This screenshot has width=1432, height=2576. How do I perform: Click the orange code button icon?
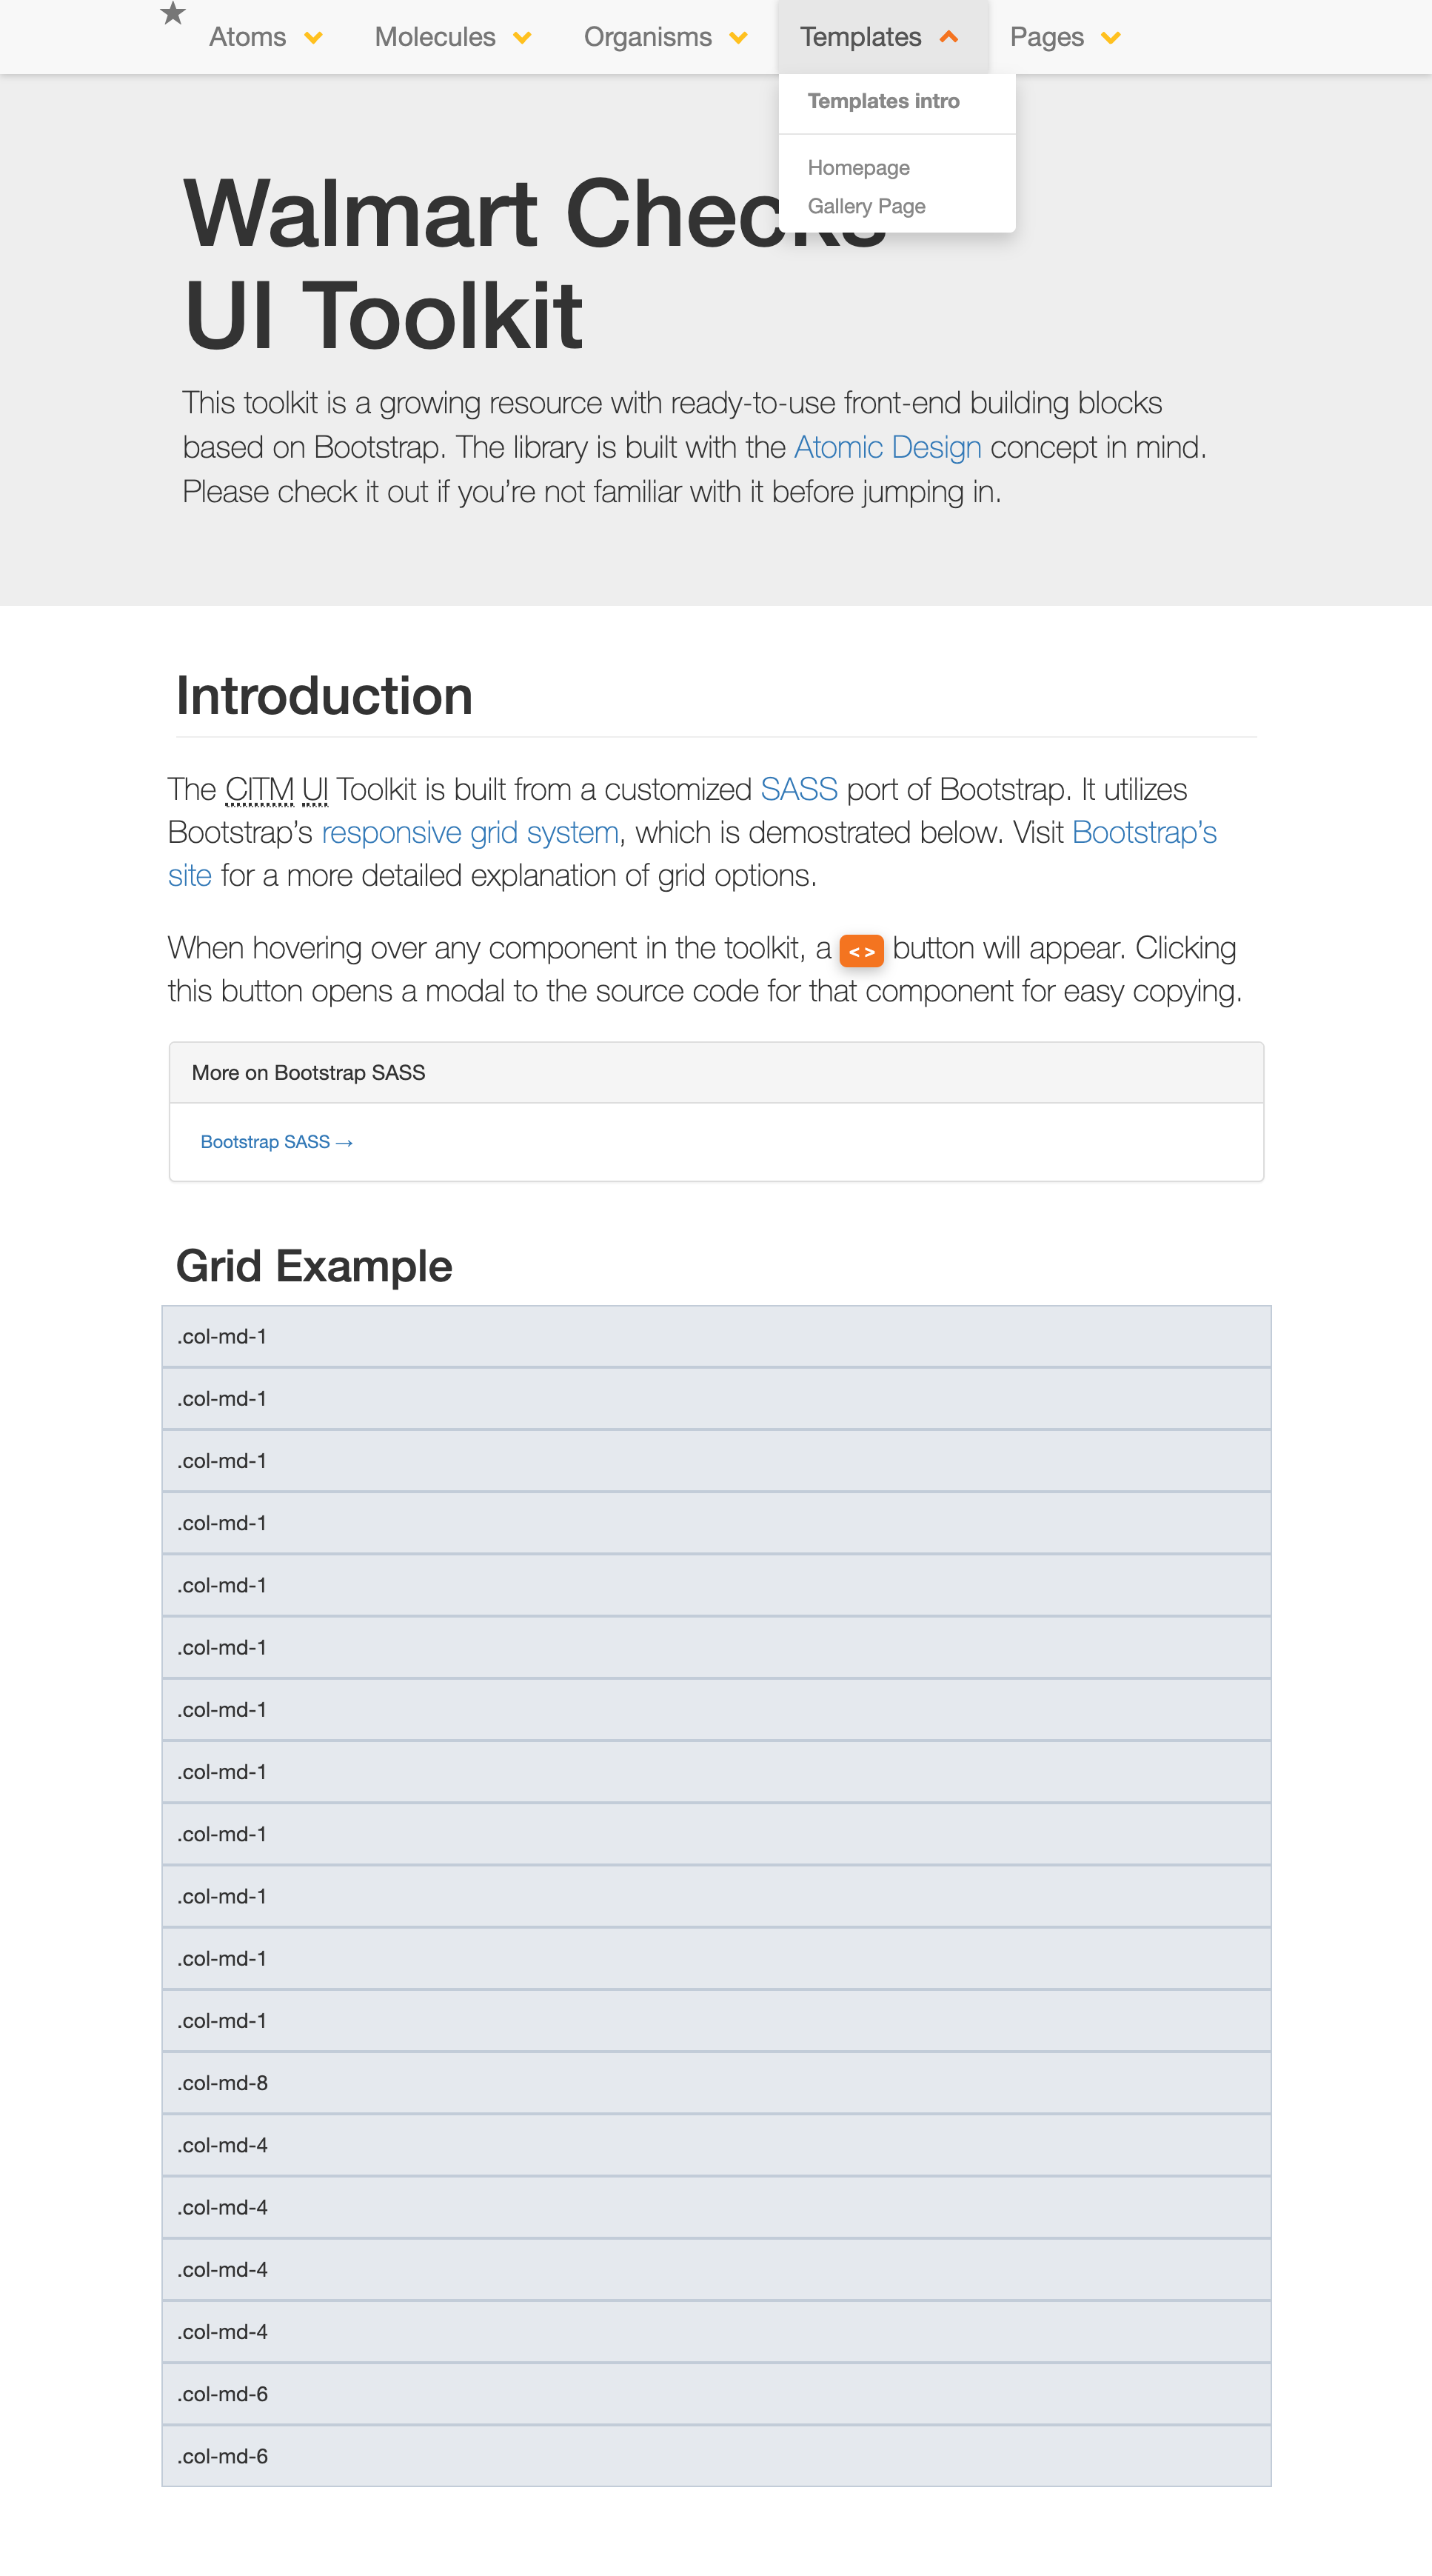[861, 951]
